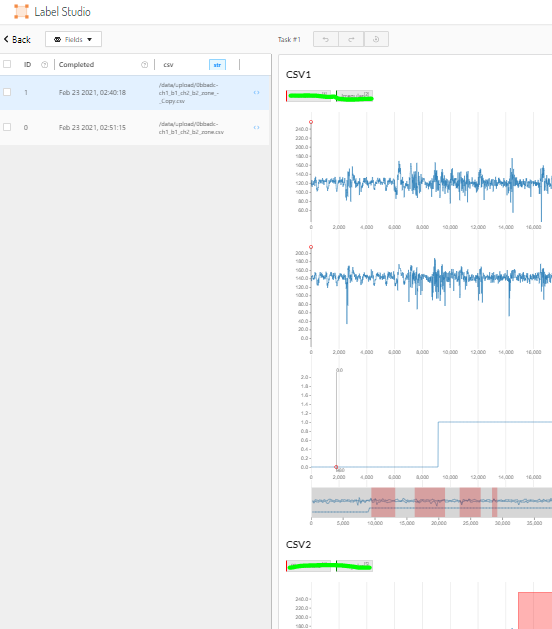
Task: Click the CSV1 heading
Action: click(298, 75)
